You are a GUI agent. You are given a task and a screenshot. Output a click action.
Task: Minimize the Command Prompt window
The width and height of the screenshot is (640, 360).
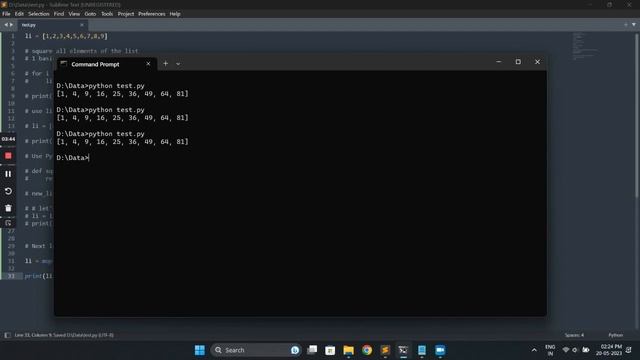(x=499, y=62)
